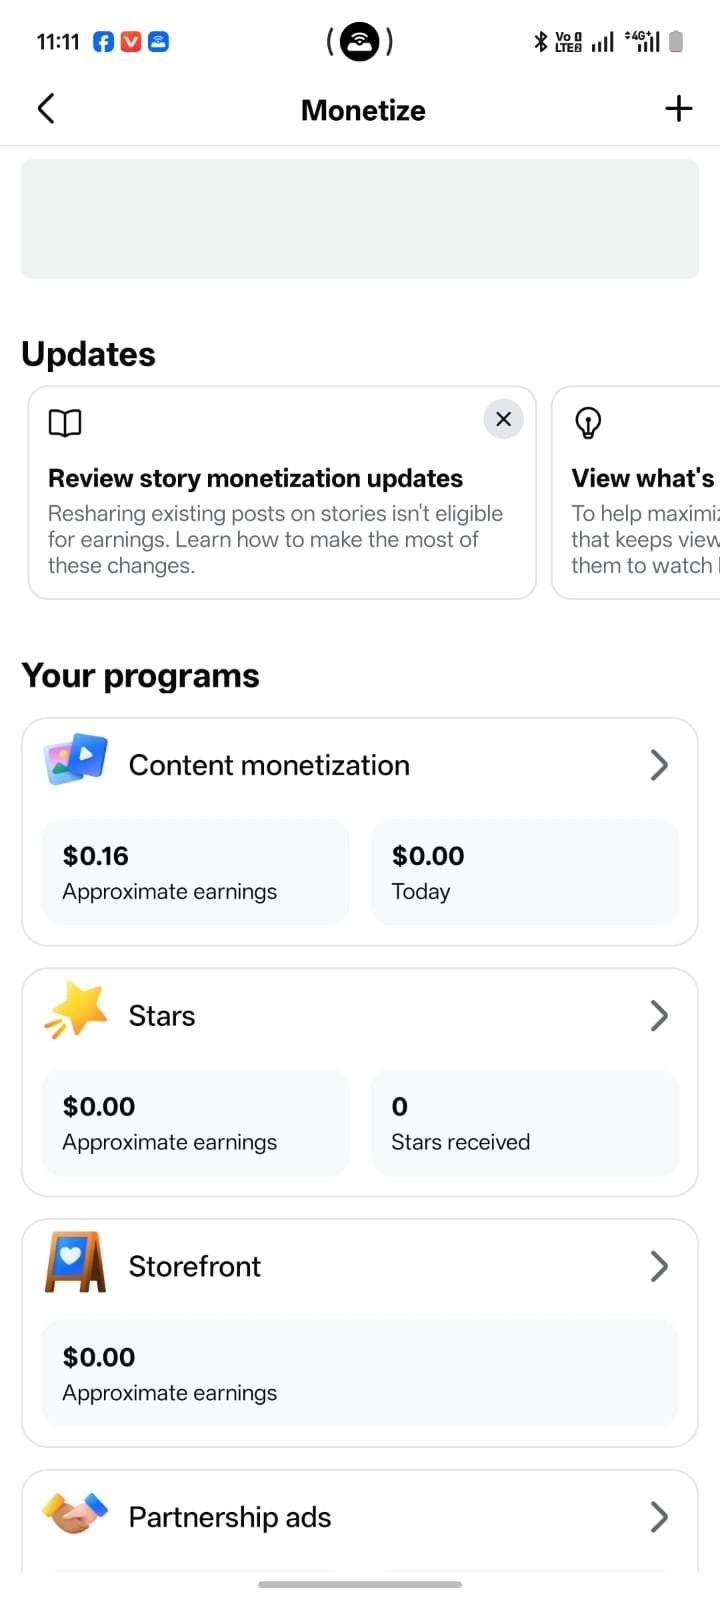The height and width of the screenshot is (1600, 720).
Task: Open Stars details via chevron
Action: click(x=659, y=1016)
